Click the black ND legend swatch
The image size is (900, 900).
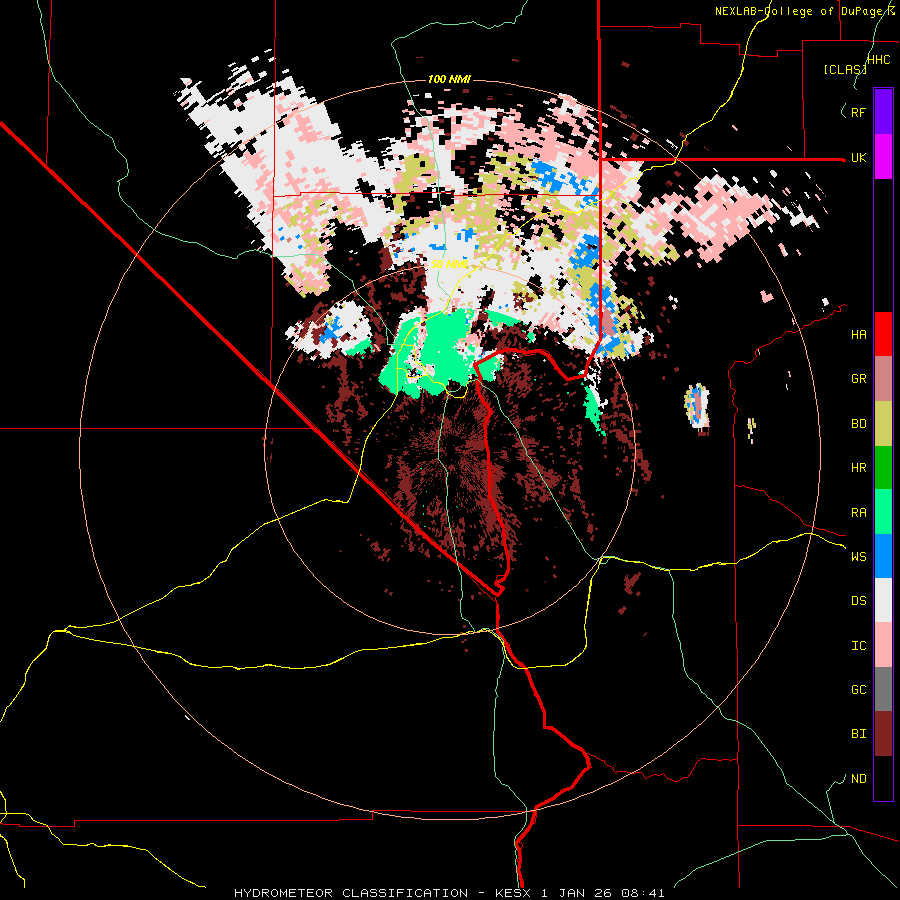(x=883, y=778)
